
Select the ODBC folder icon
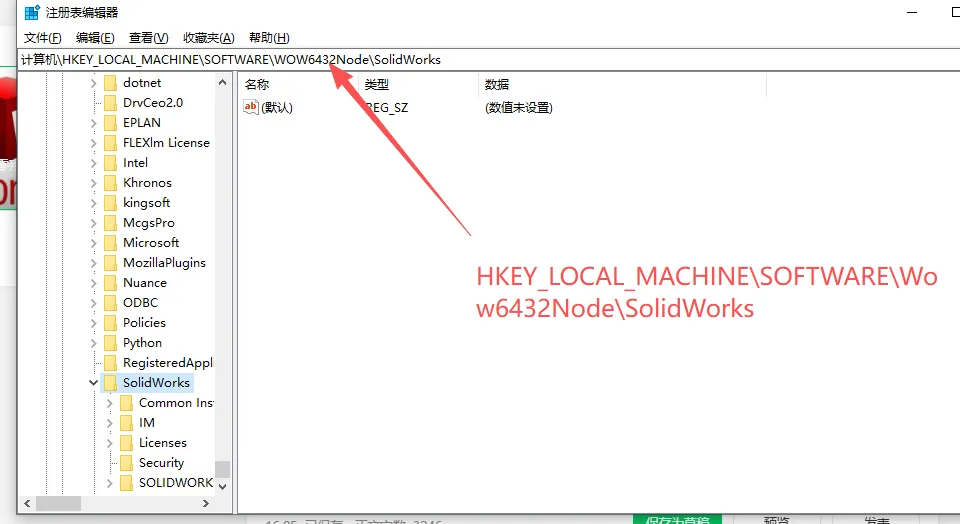coord(110,302)
